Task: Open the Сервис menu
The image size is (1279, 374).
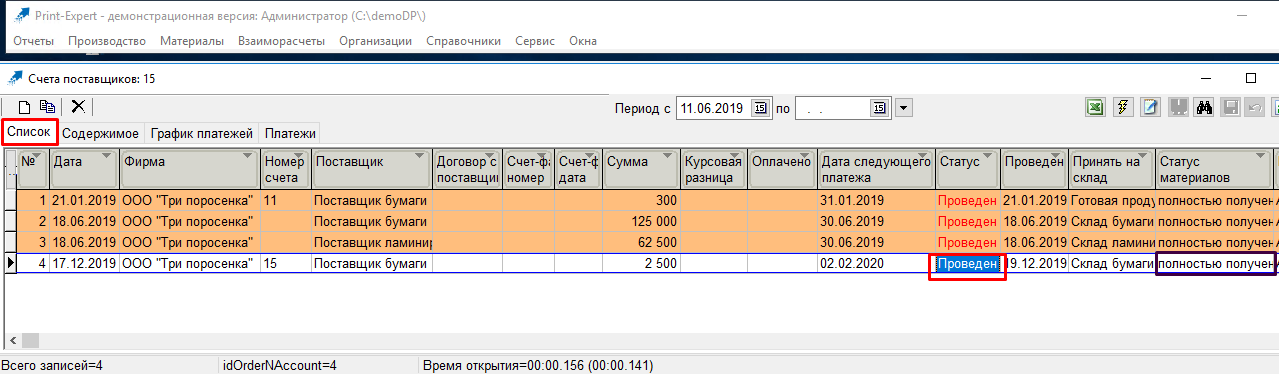Action: pos(535,41)
